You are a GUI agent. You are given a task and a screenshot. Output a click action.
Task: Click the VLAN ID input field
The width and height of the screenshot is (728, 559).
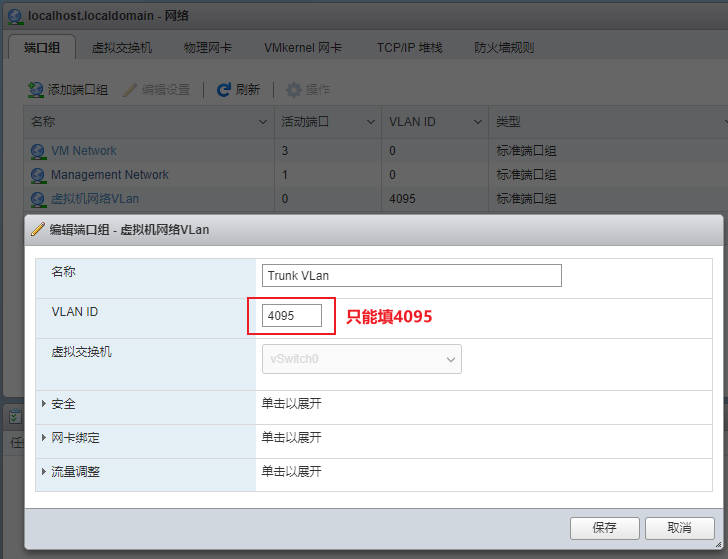[292, 316]
